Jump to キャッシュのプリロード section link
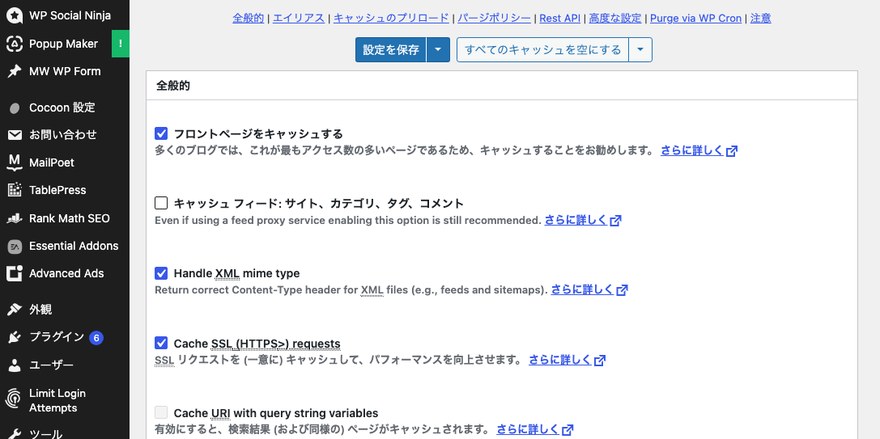 pos(391,18)
